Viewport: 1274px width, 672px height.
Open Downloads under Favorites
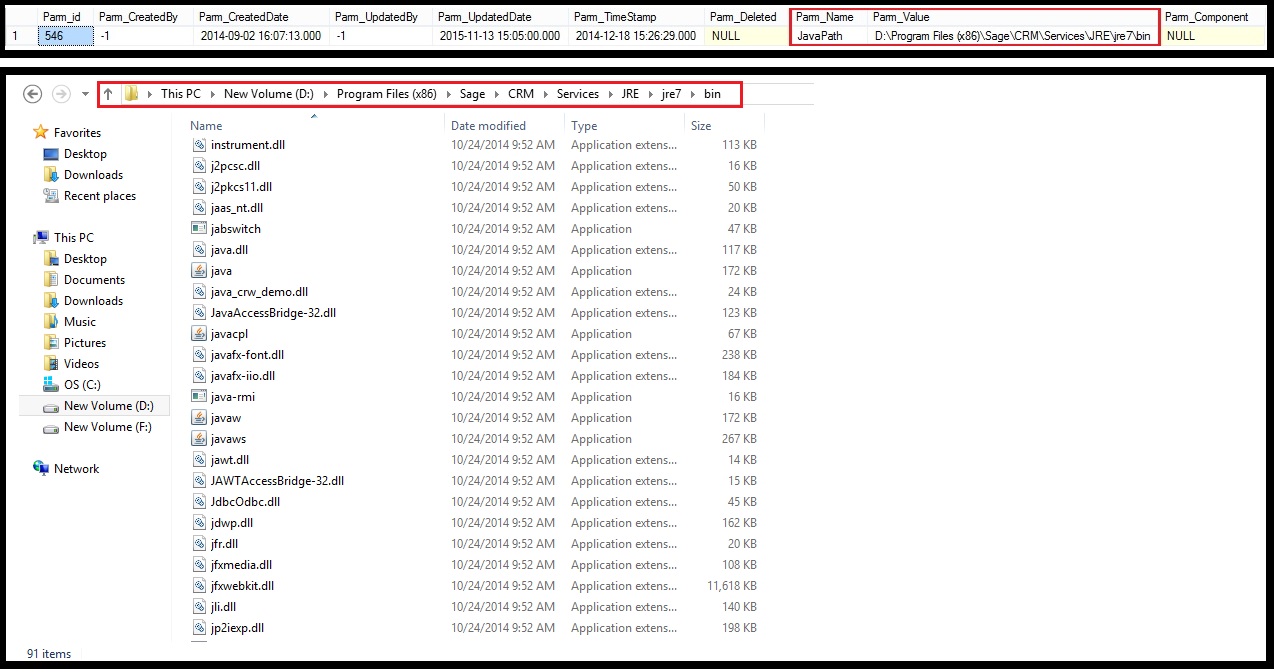93,175
